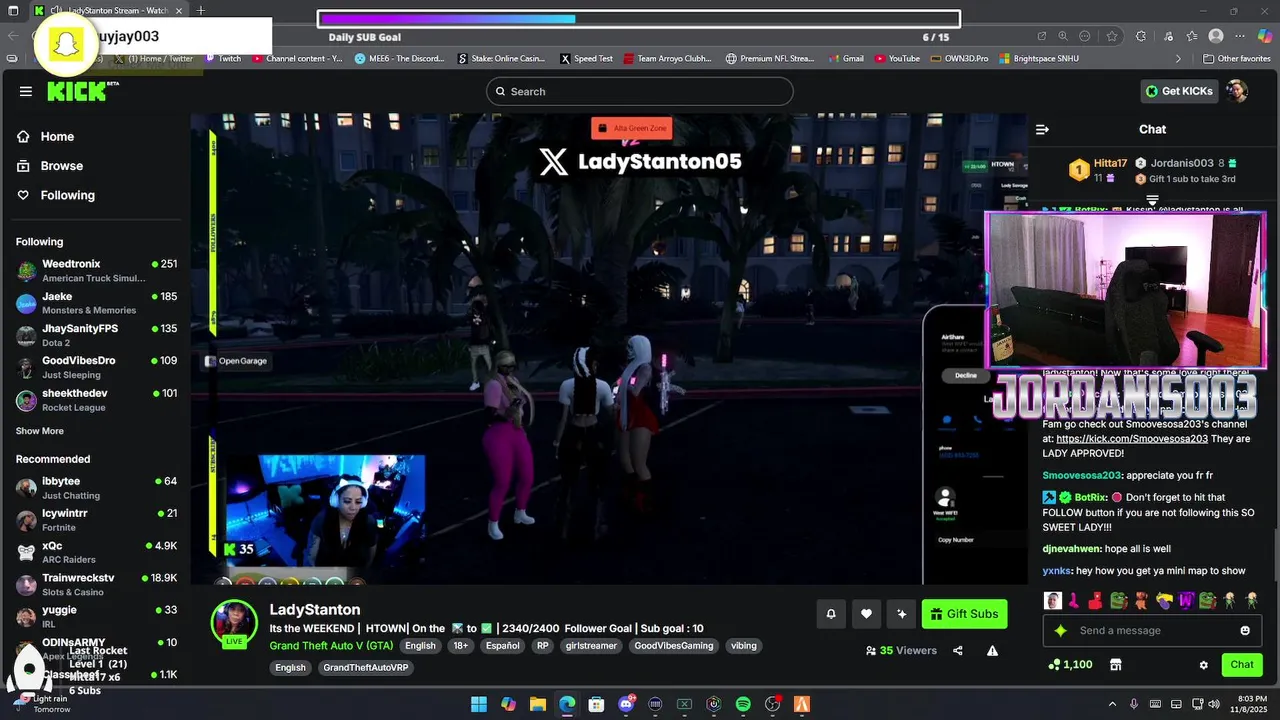
Task: Collapse the chat panel arrow icon
Action: pyautogui.click(x=1042, y=129)
